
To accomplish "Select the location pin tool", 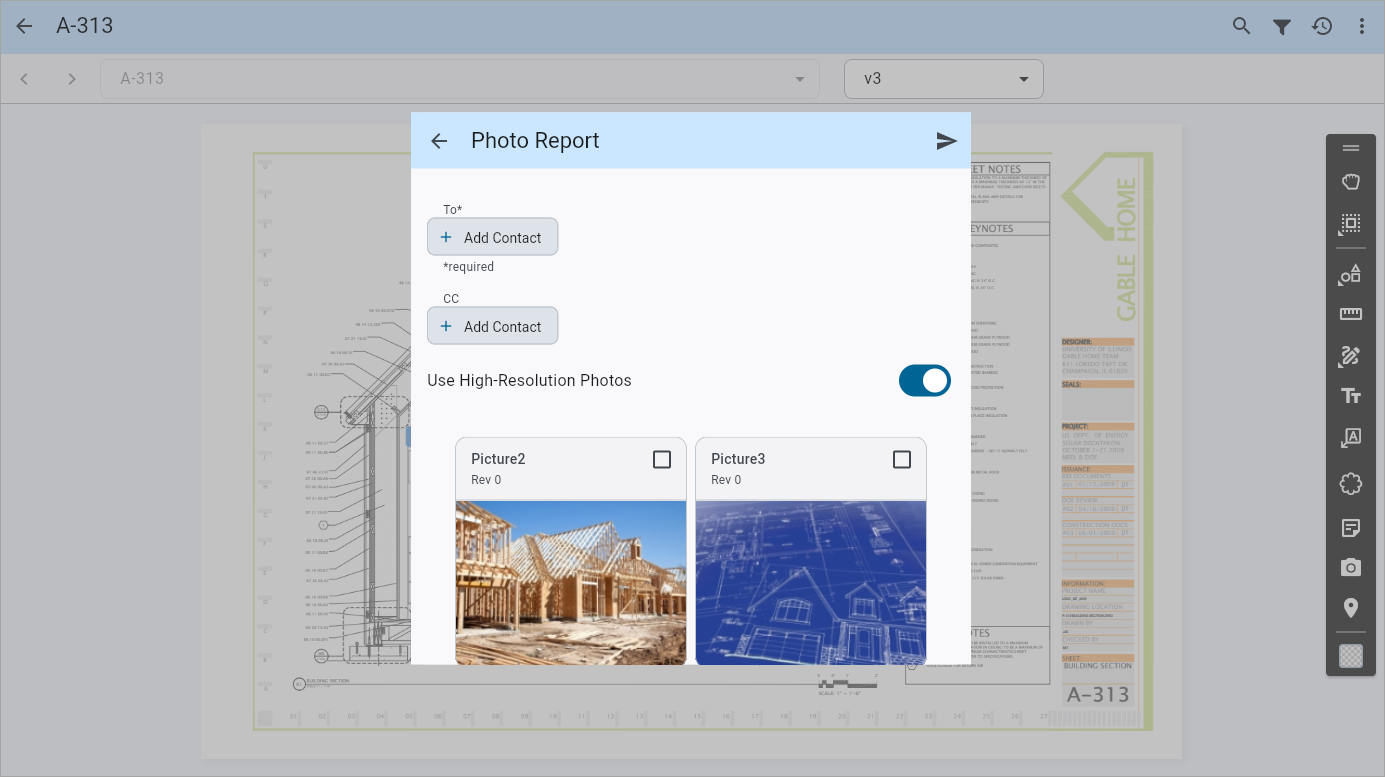I will (1351, 608).
